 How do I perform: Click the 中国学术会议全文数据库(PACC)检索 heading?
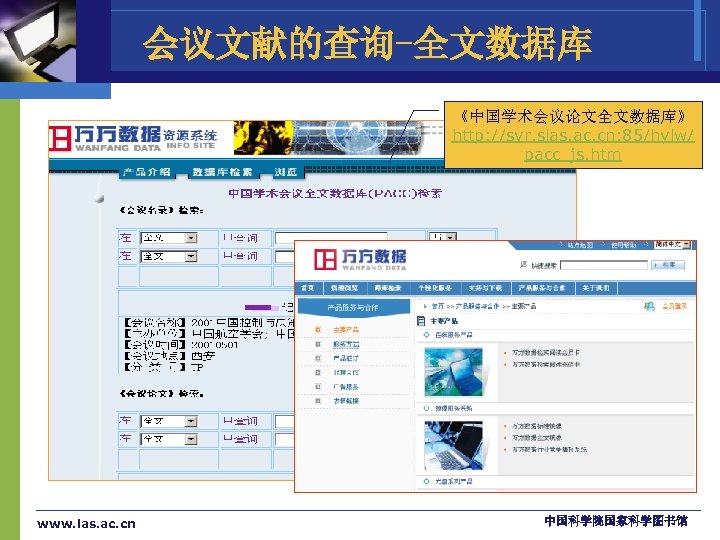[335, 193]
